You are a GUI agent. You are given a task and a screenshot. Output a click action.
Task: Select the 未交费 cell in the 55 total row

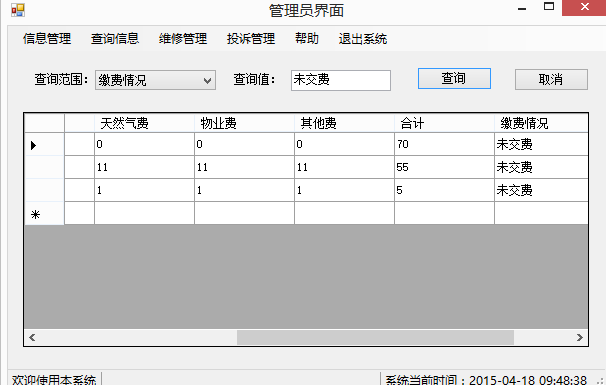[x=541, y=167]
